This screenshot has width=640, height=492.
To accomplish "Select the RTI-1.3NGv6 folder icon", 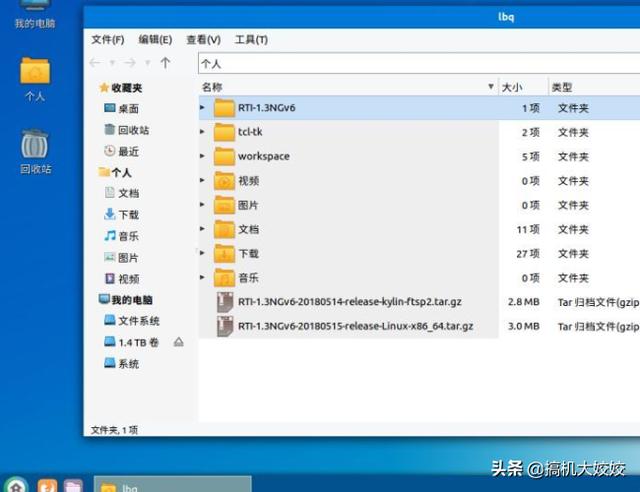I will 224,108.
